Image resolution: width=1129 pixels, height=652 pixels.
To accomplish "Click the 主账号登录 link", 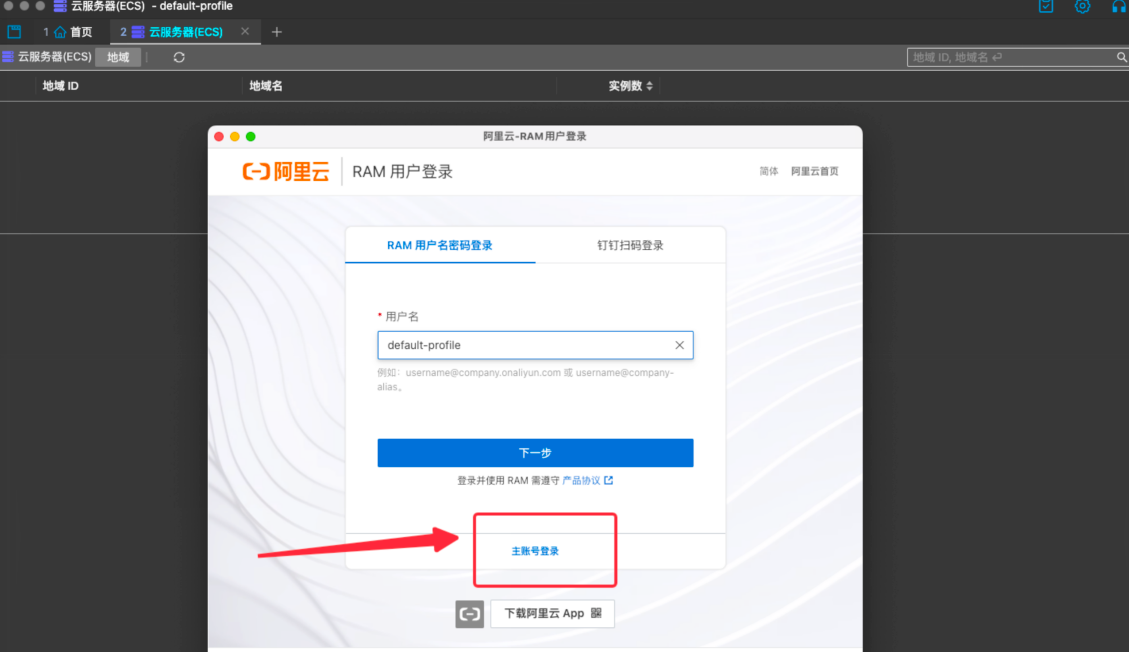I will click(x=535, y=551).
